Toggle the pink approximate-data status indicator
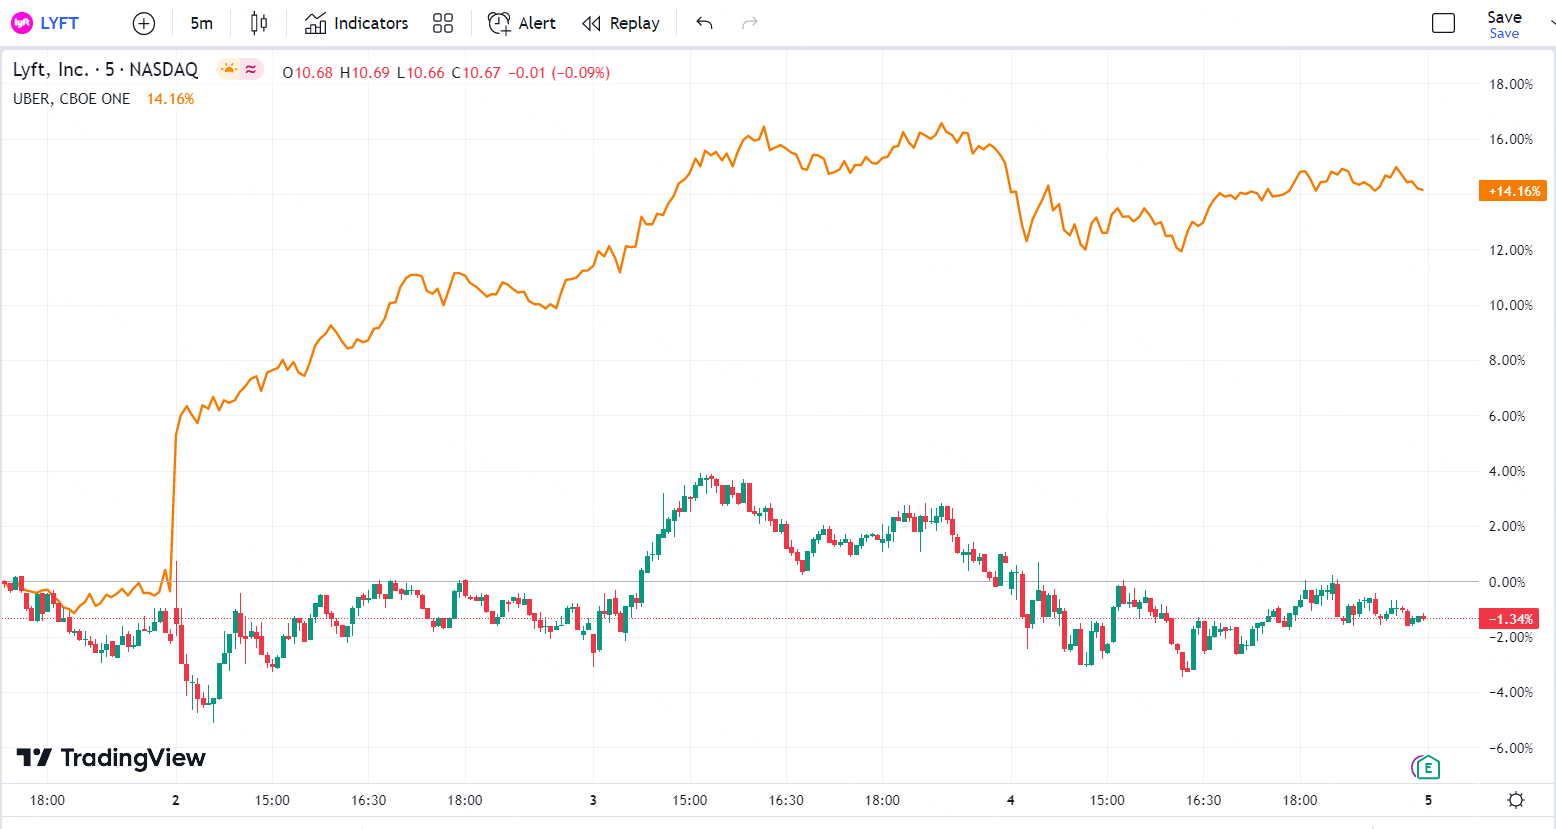Image resolution: width=1556 pixels, height=829 pixels. [251, 69]
